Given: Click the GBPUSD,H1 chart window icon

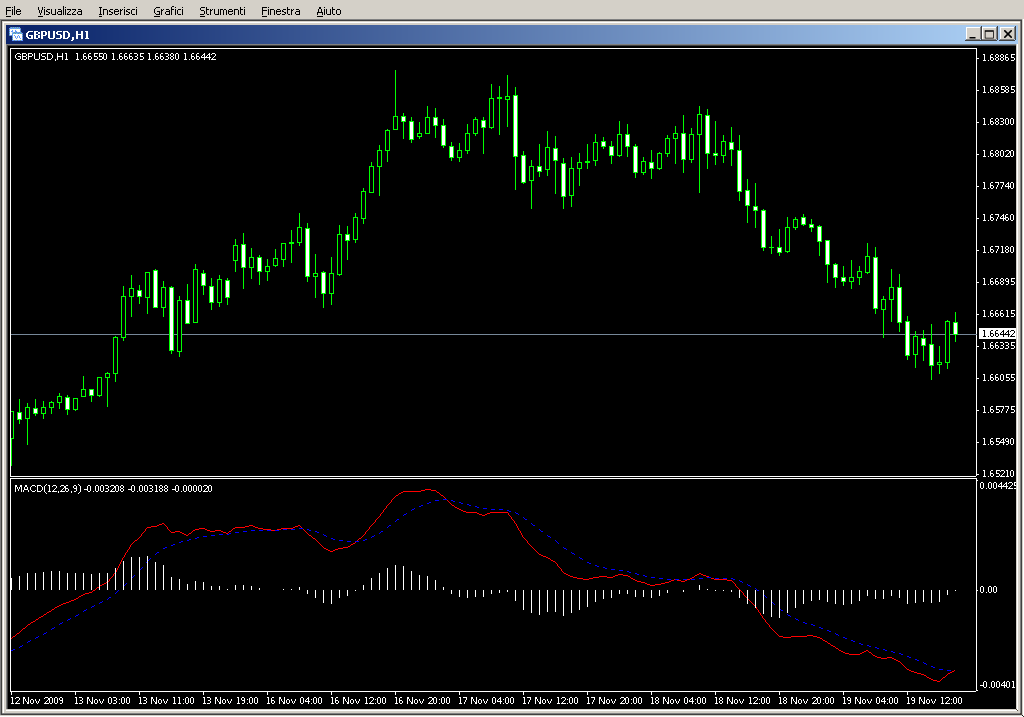Looking at the screenshot, I should pos(16,35).
